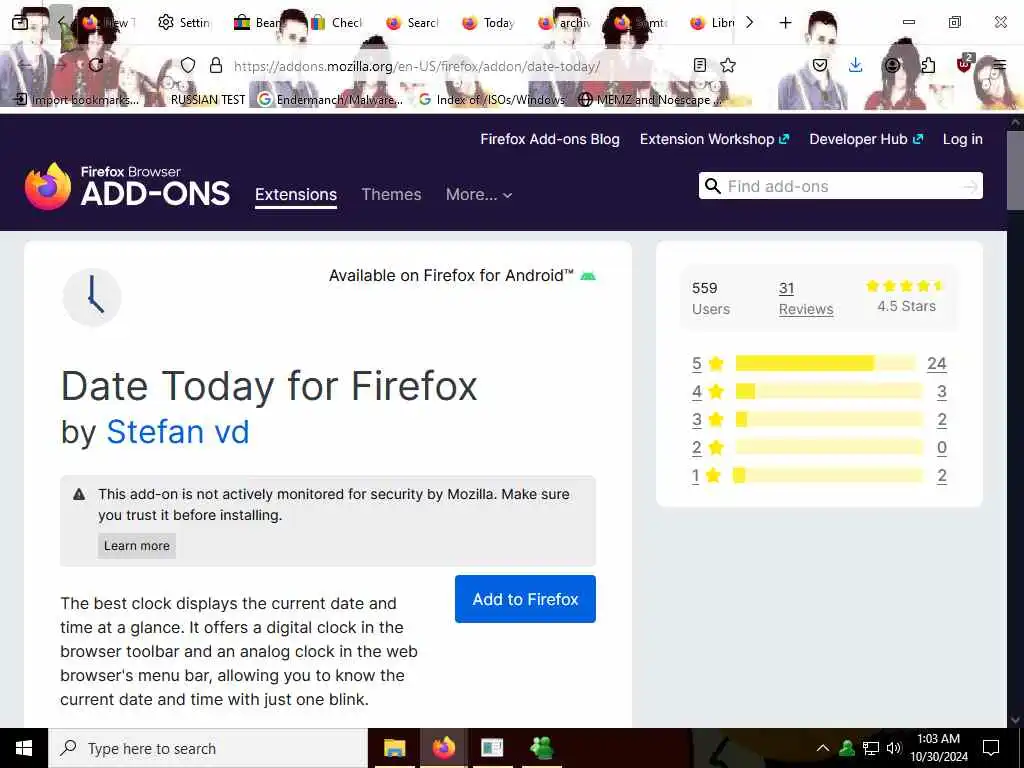Switch to the Check tab

pyautogui.click(x=336, y=23)
